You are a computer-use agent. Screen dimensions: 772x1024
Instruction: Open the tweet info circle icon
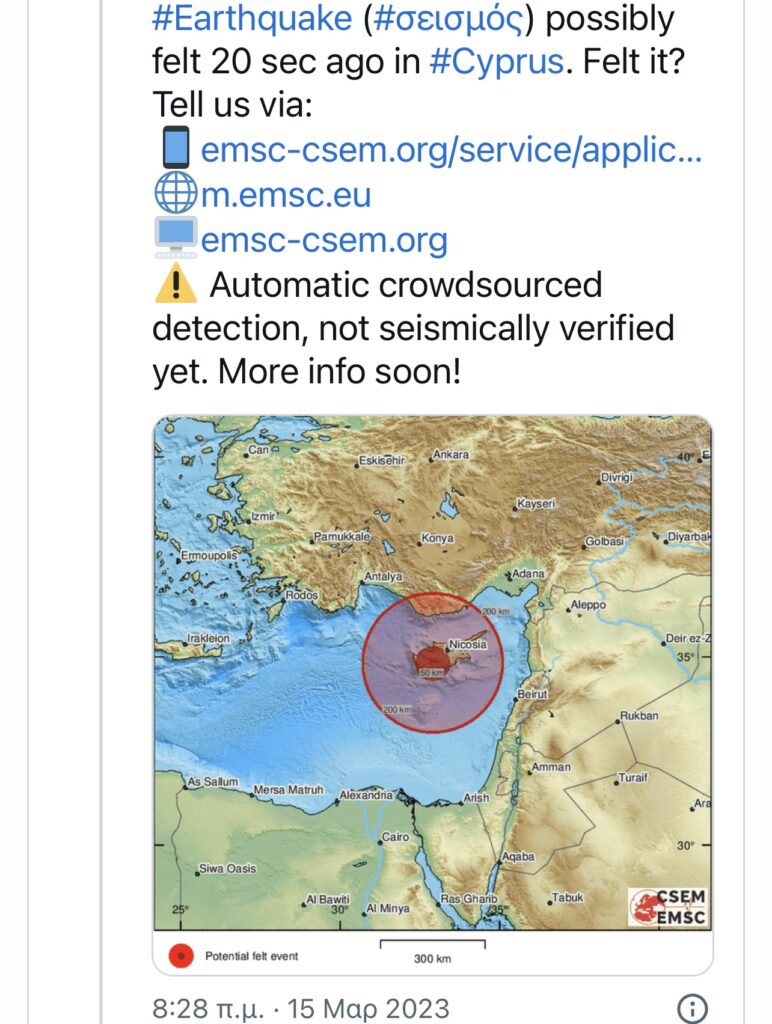[x=692, y=1008]
